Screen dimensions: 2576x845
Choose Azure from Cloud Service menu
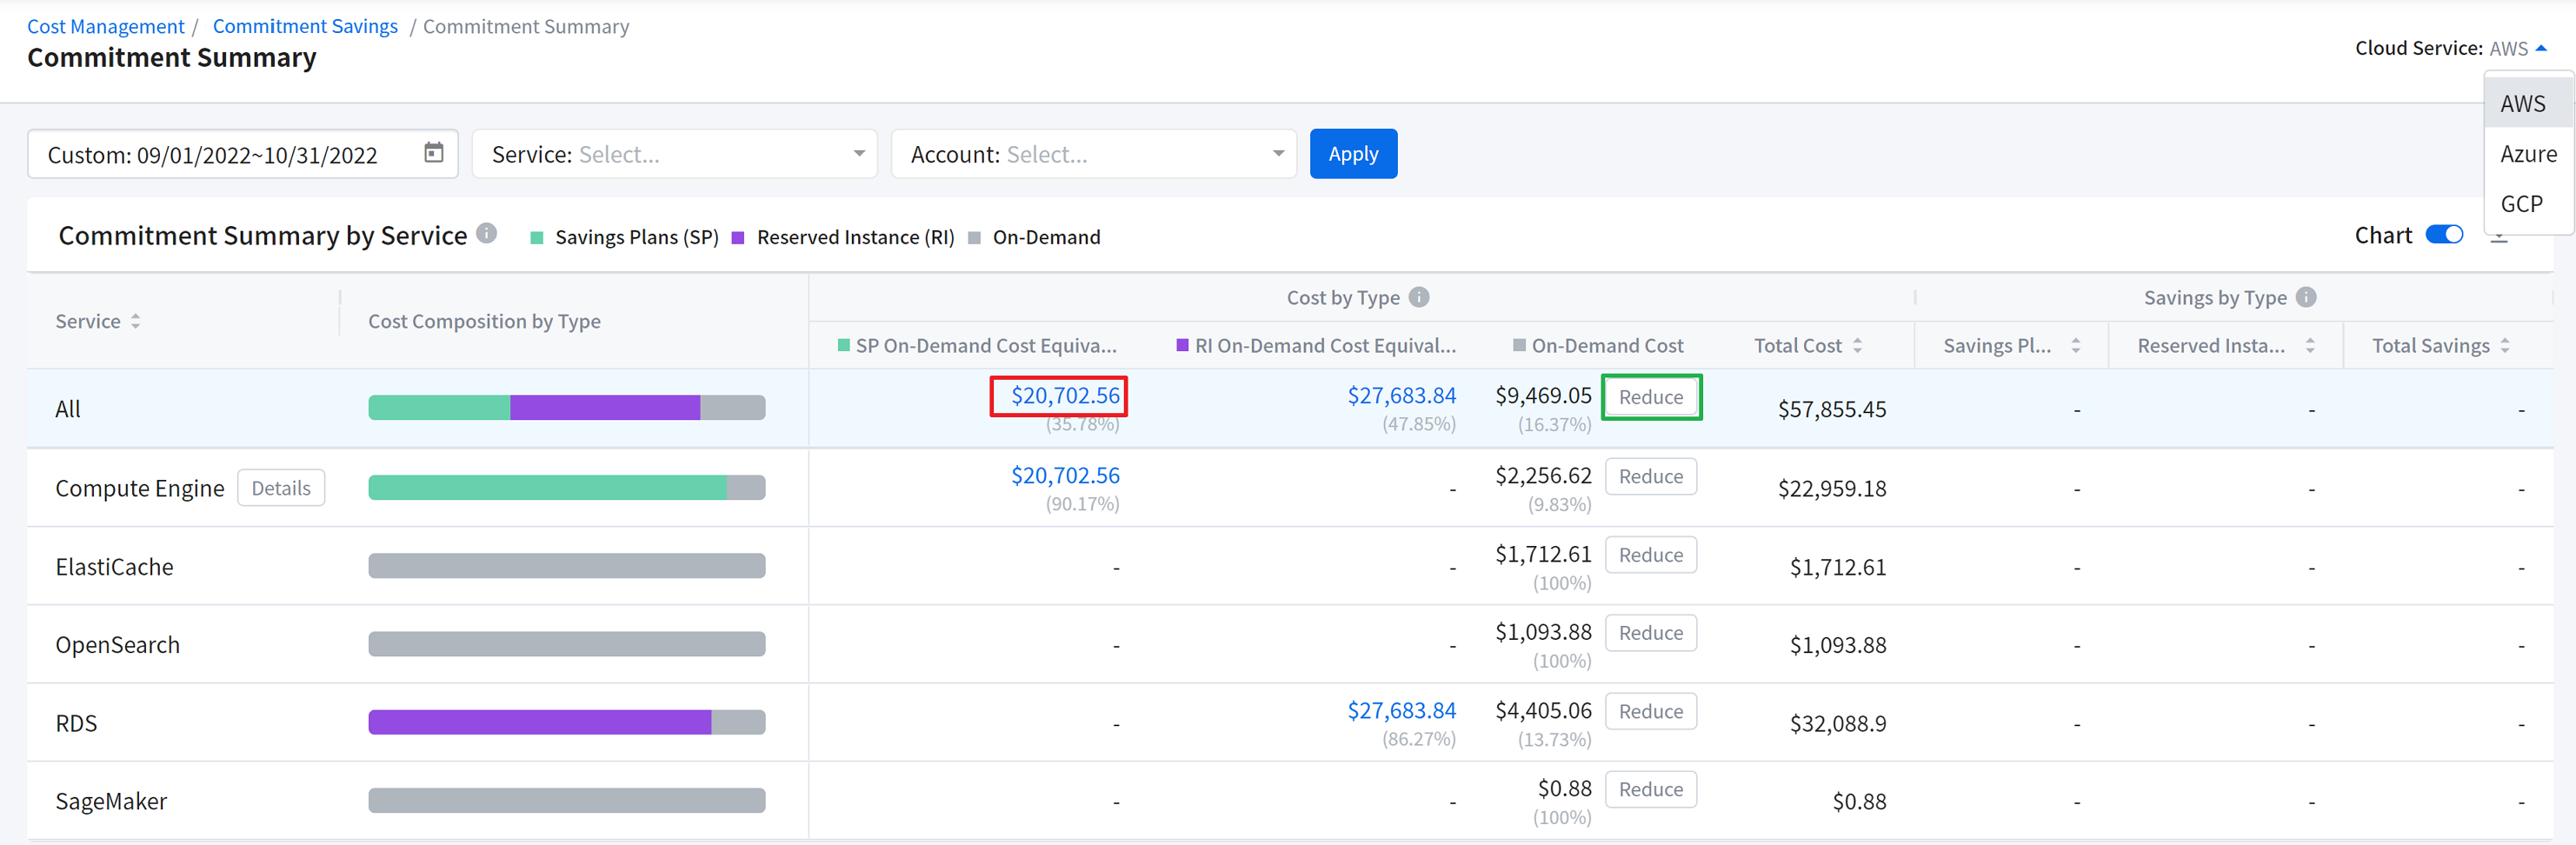tap(2527, 154)
